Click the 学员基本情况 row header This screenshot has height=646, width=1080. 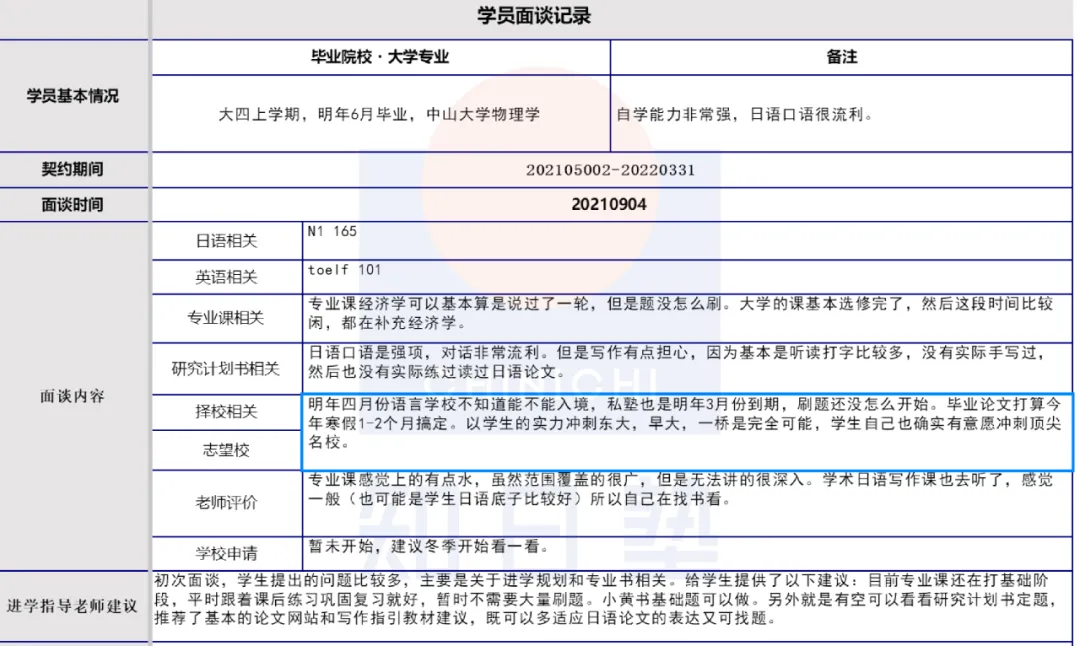74,96
